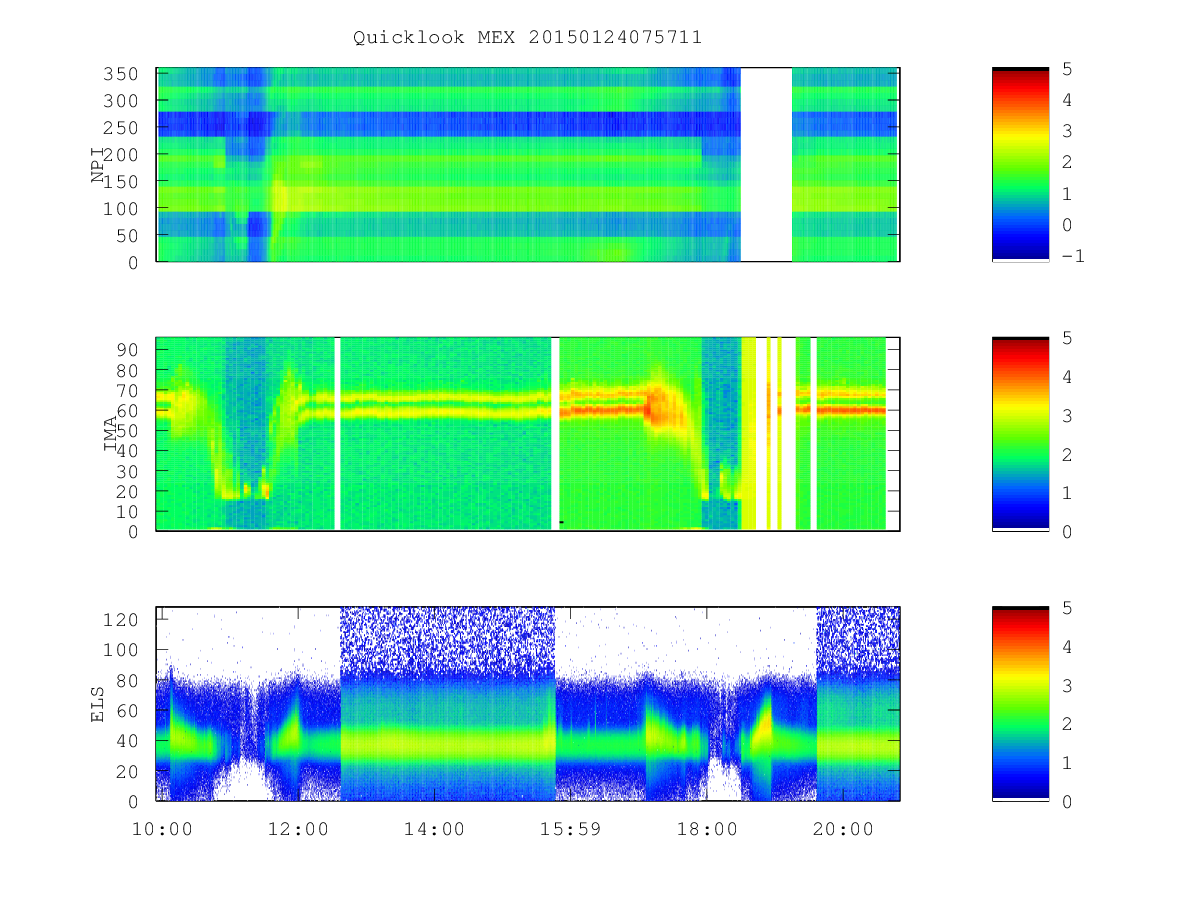Click the 4 label on ELS colorbar
1200x900 pixels.
[x=1067, y=646]
